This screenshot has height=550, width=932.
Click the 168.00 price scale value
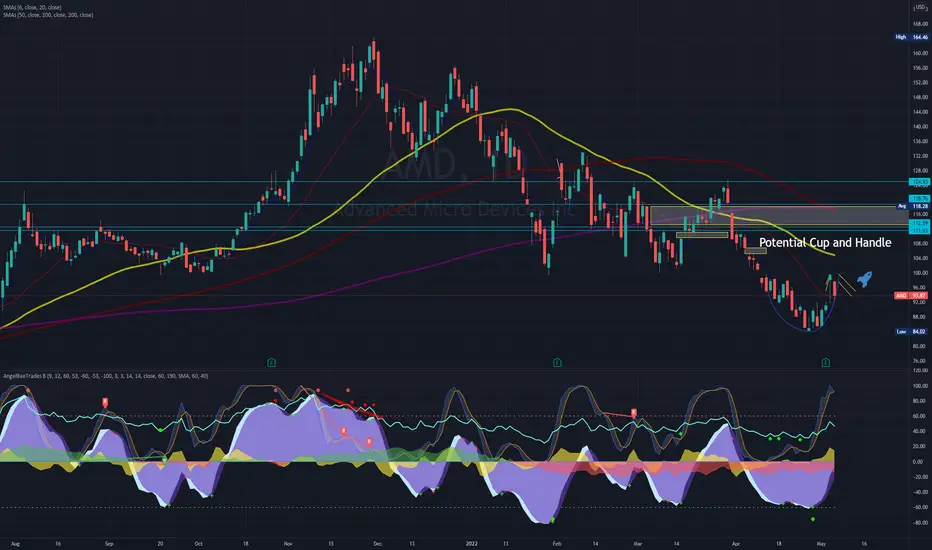[920, 24]
